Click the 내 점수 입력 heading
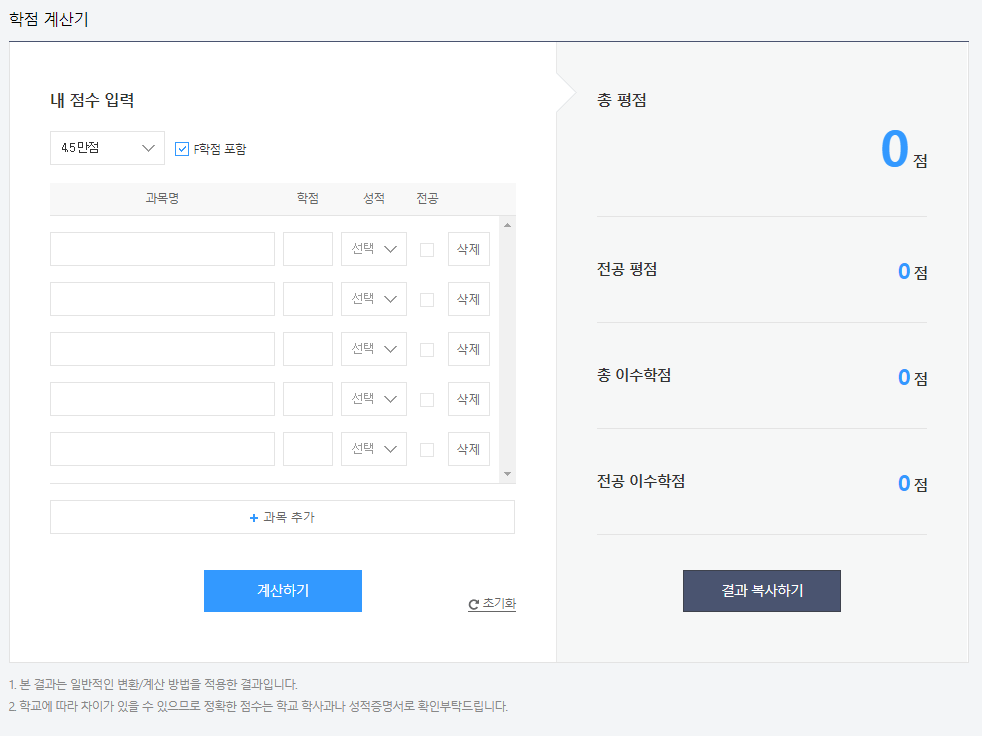The image size is (982, 736). tap(92, 100)
